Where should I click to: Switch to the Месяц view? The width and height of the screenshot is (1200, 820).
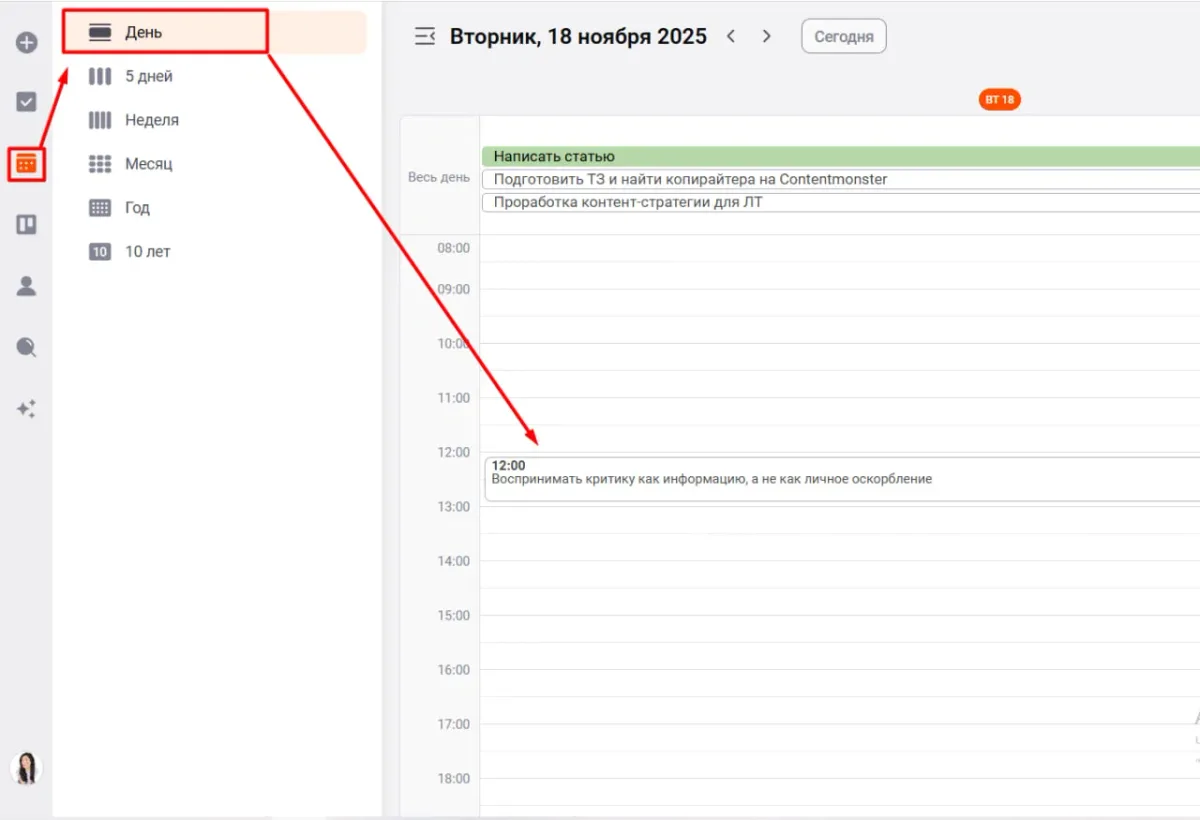tap(148, 164)
